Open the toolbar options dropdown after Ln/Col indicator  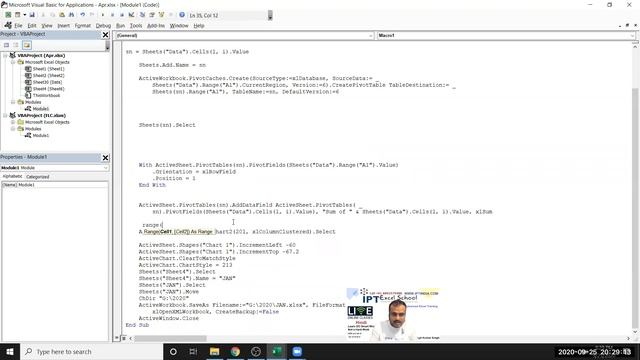click(x=270, y=16)
